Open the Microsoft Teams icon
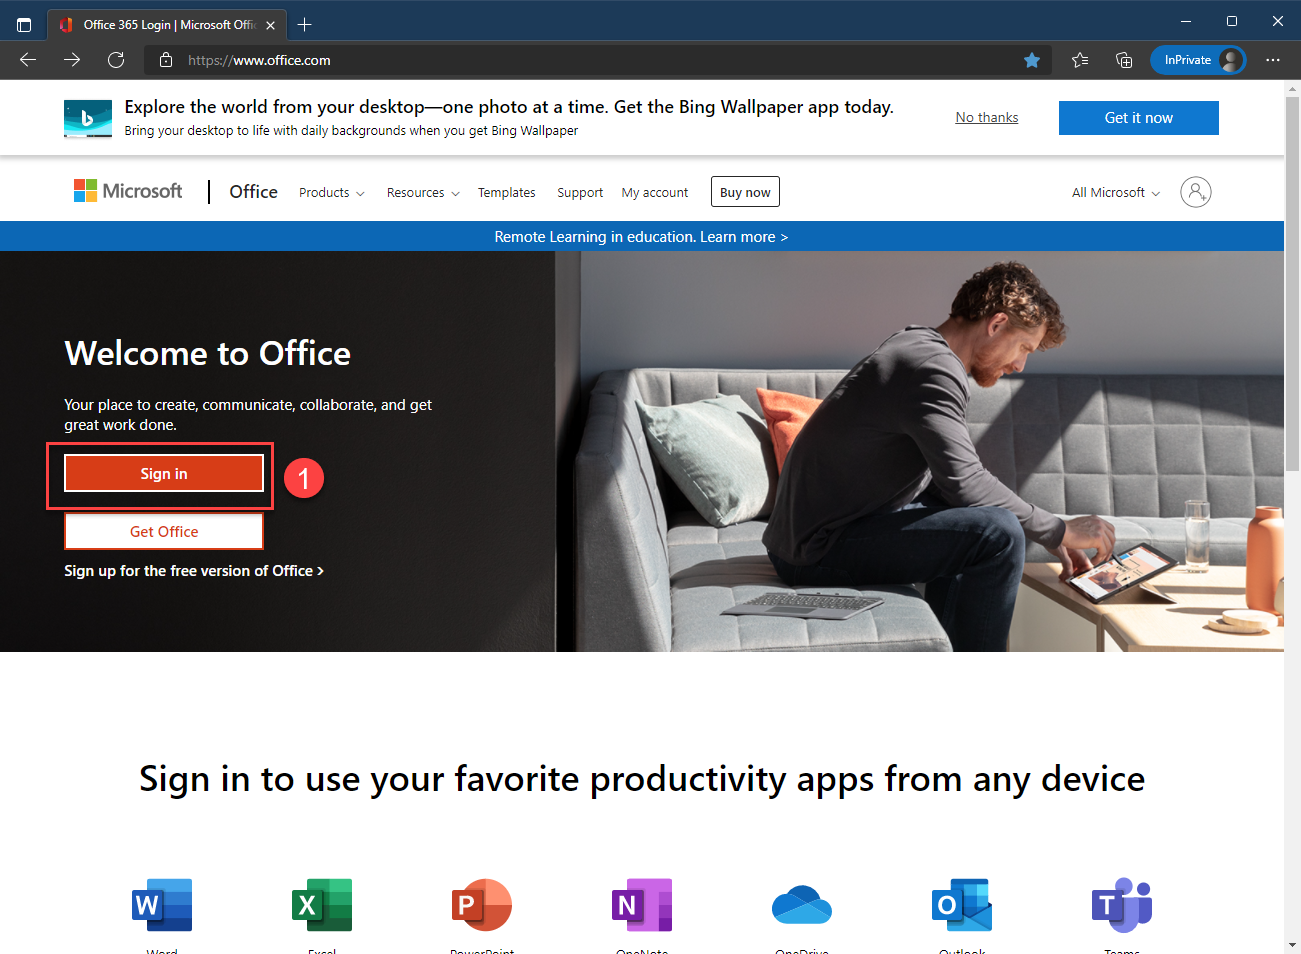This screenshot has height=954, width=1301. click(x=1122, y=904)
